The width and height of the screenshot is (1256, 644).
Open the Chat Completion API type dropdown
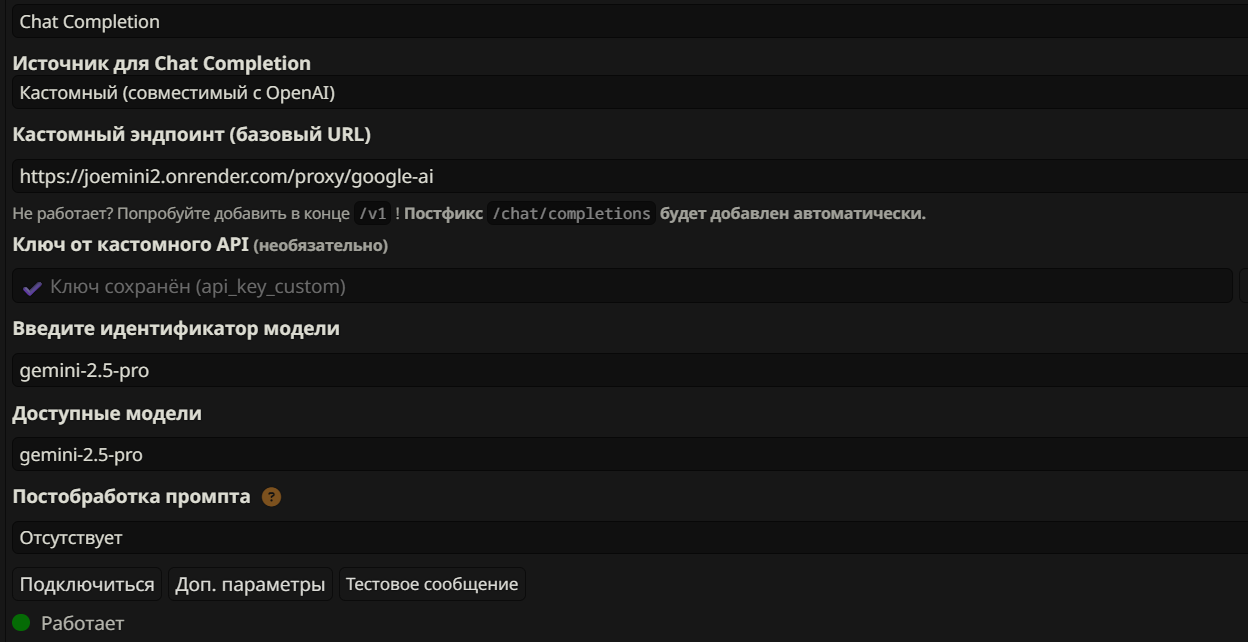tap(628, 21)
